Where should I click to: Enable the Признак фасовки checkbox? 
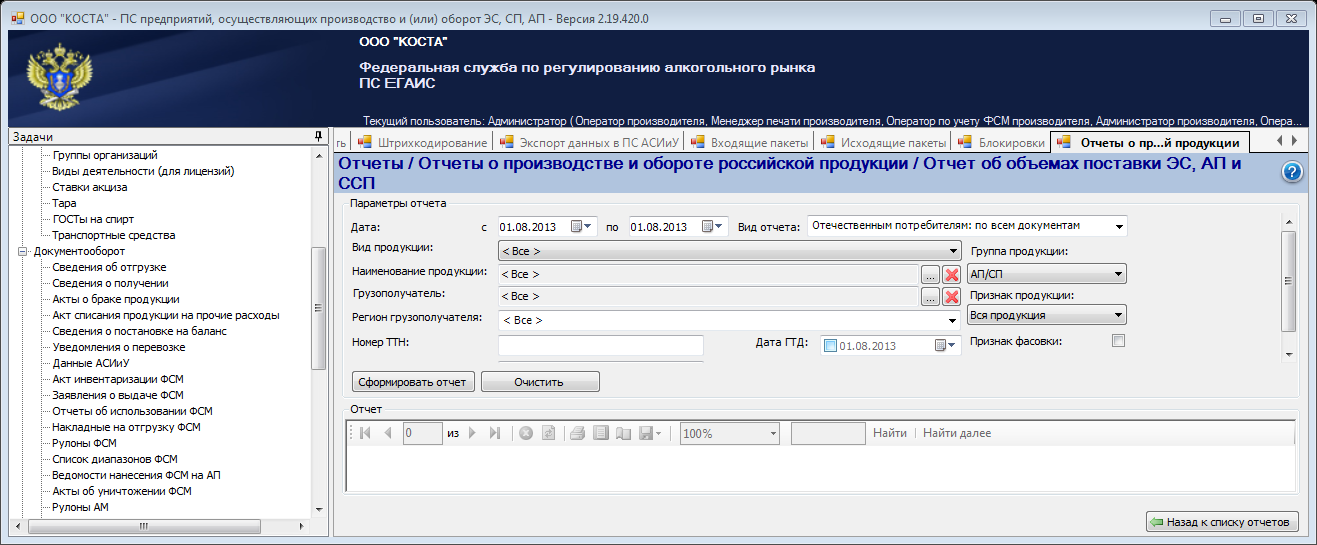(1119, 341)
